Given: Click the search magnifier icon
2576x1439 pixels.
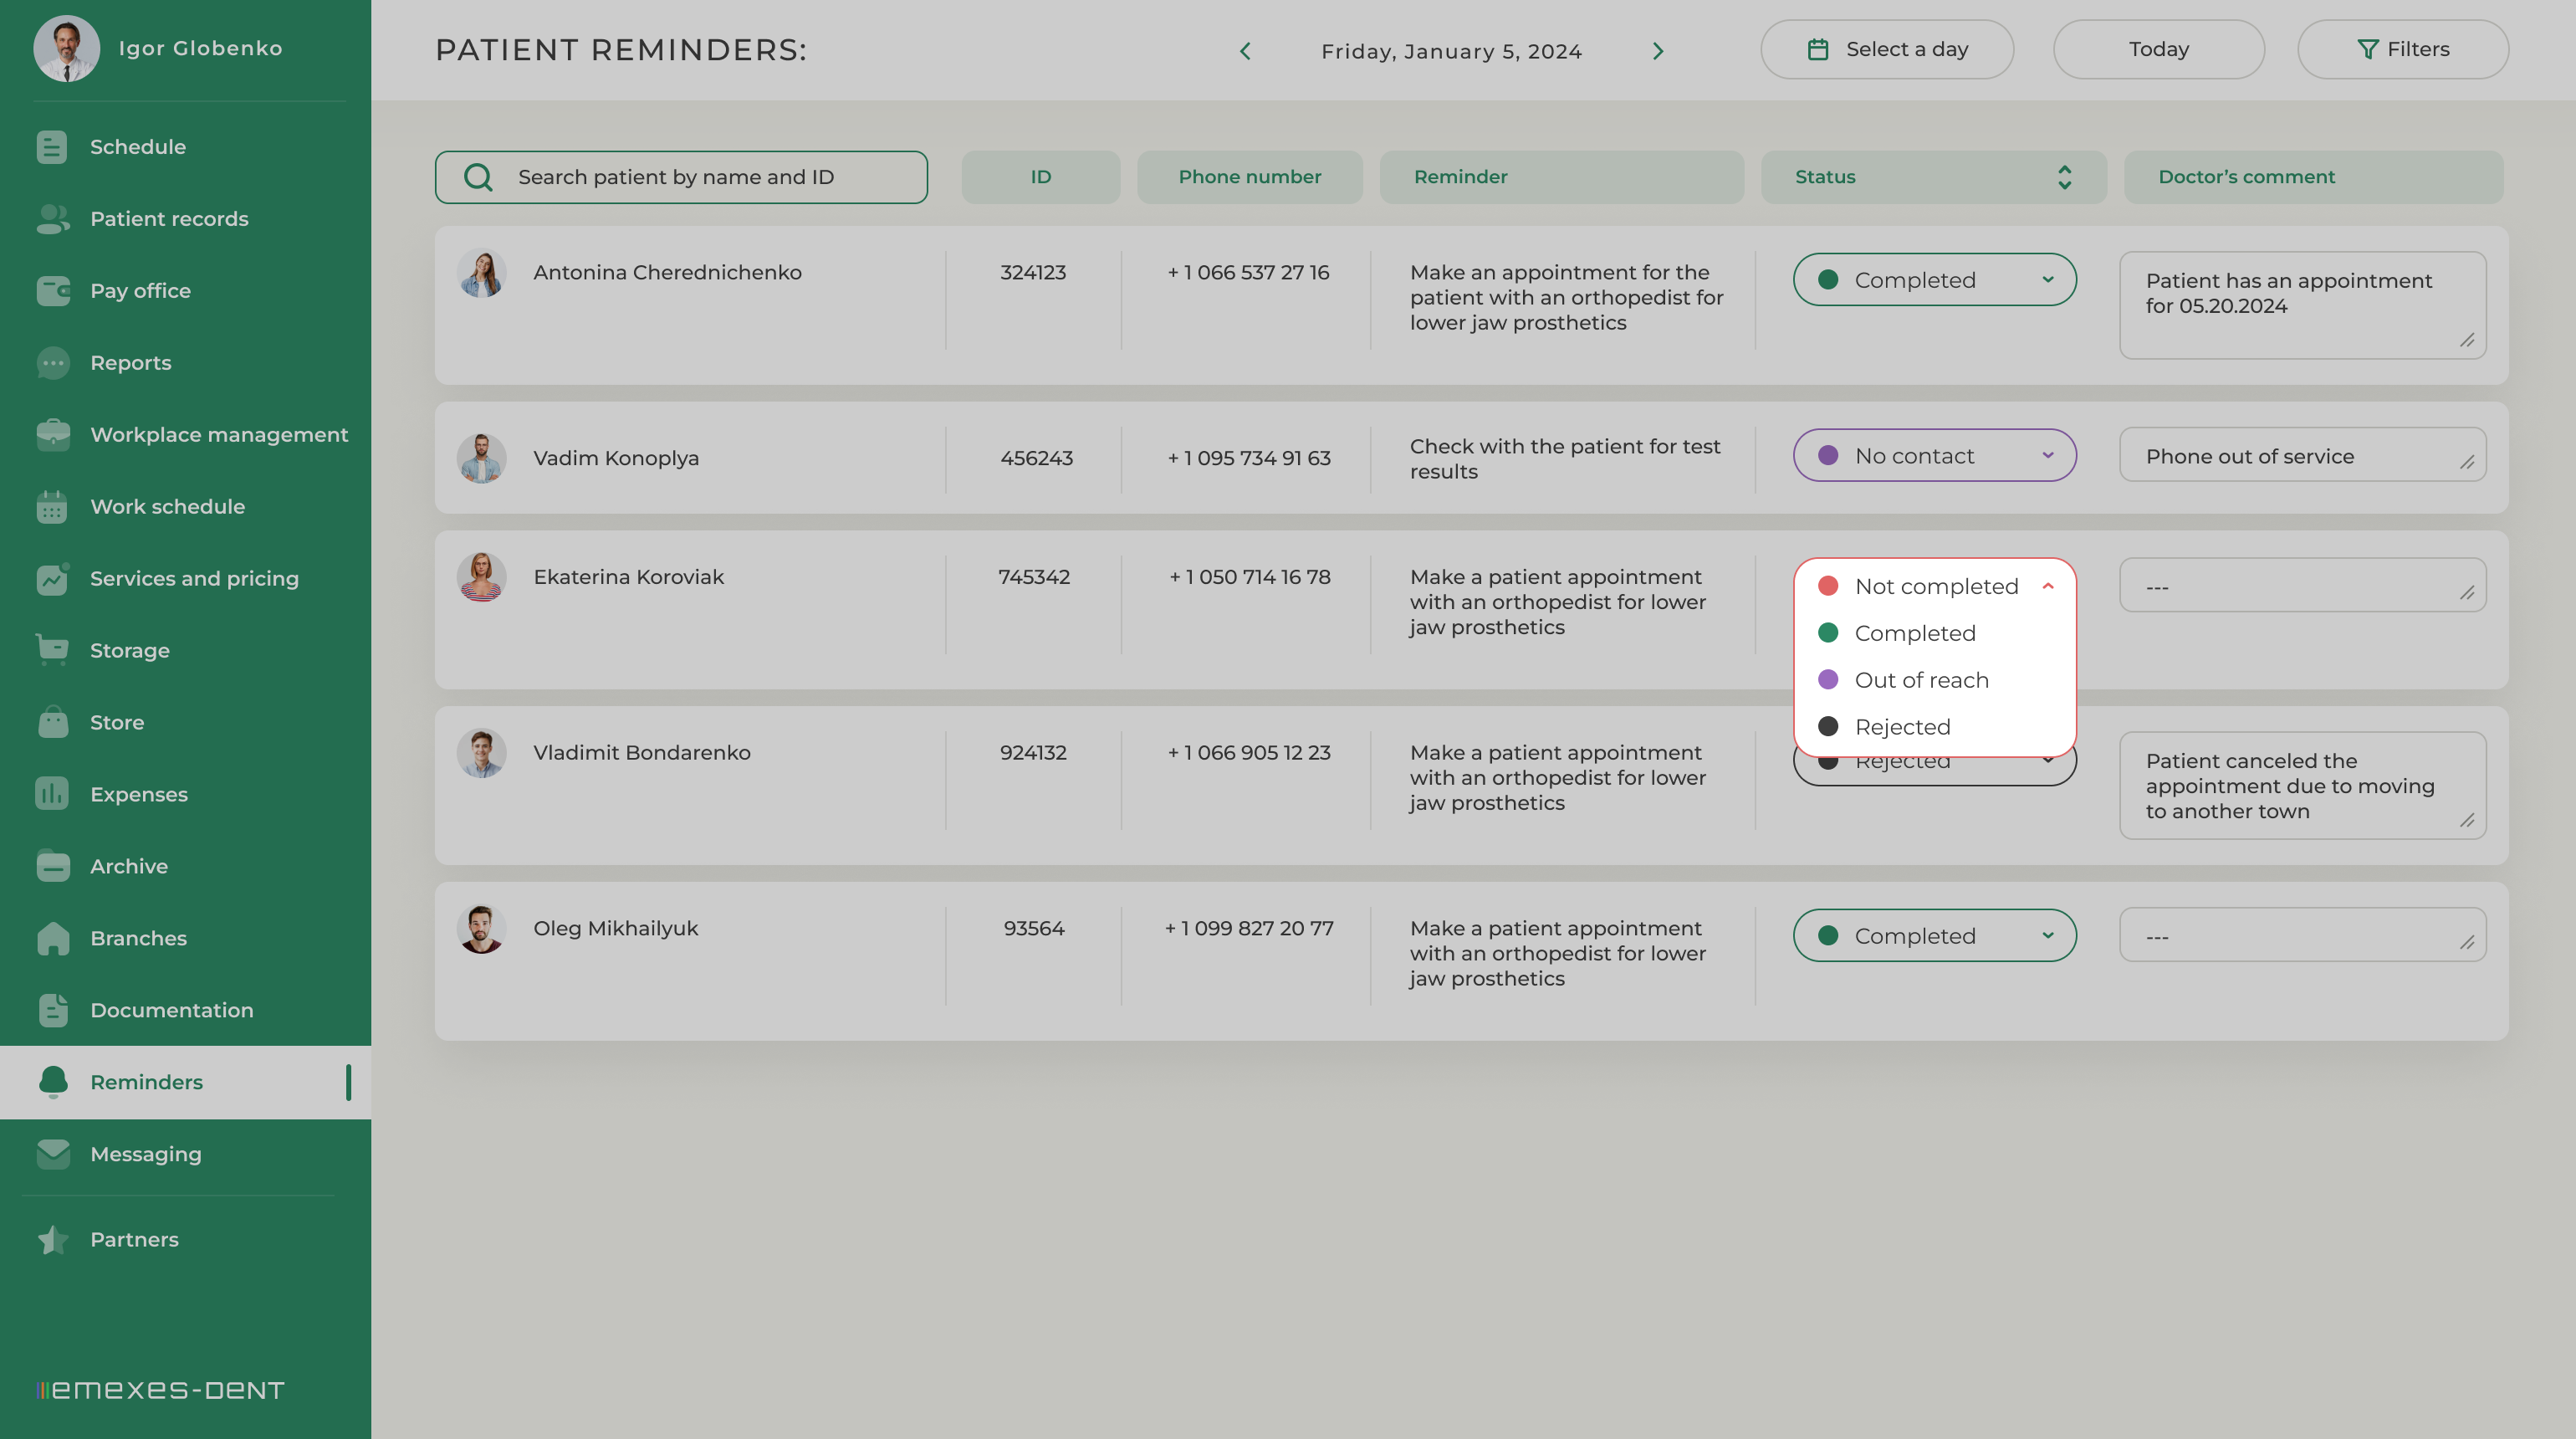Looking at the screenshot, I should point(478,177).
